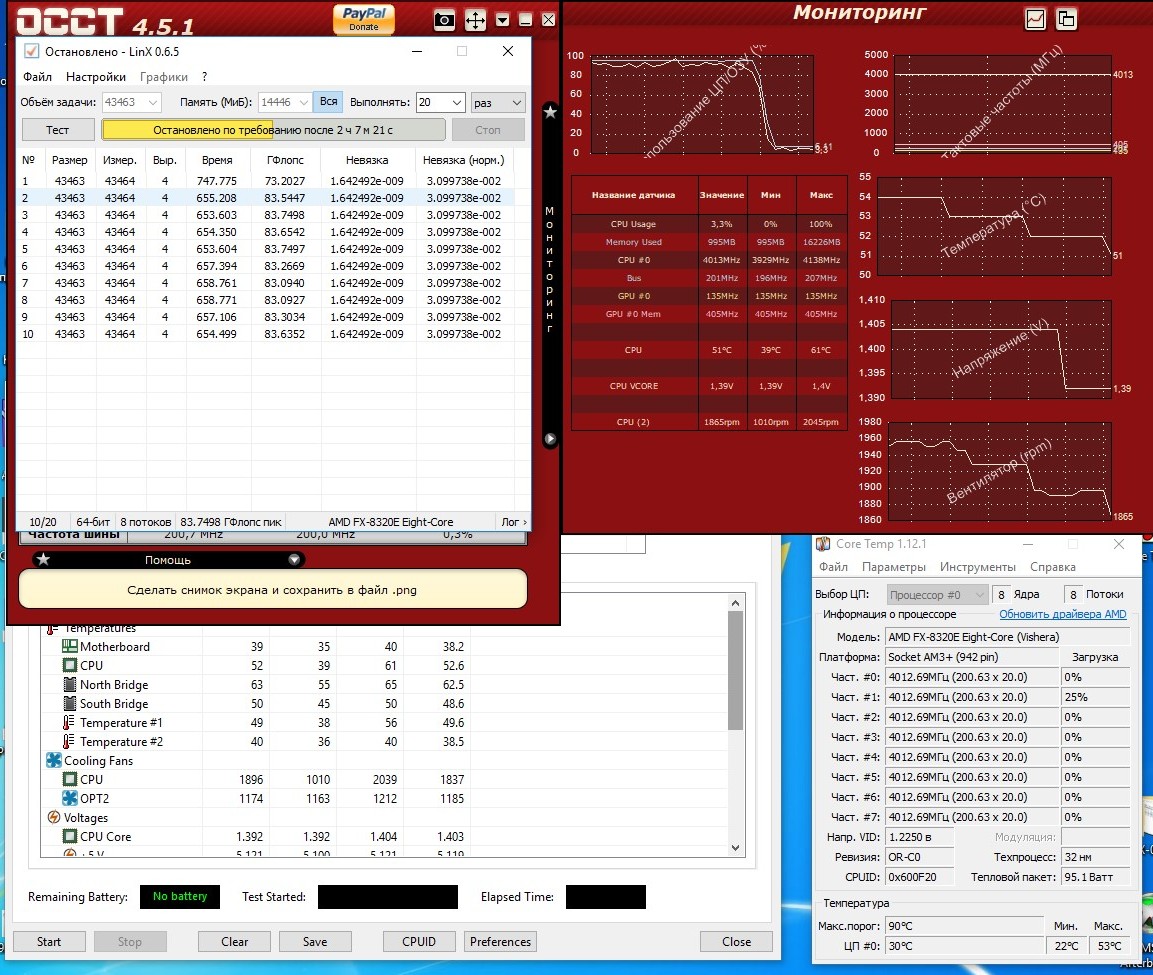Click scrollbar up arrow in sensor list
This screenshot has width=1153, height=975.
[x=735, y=603]
